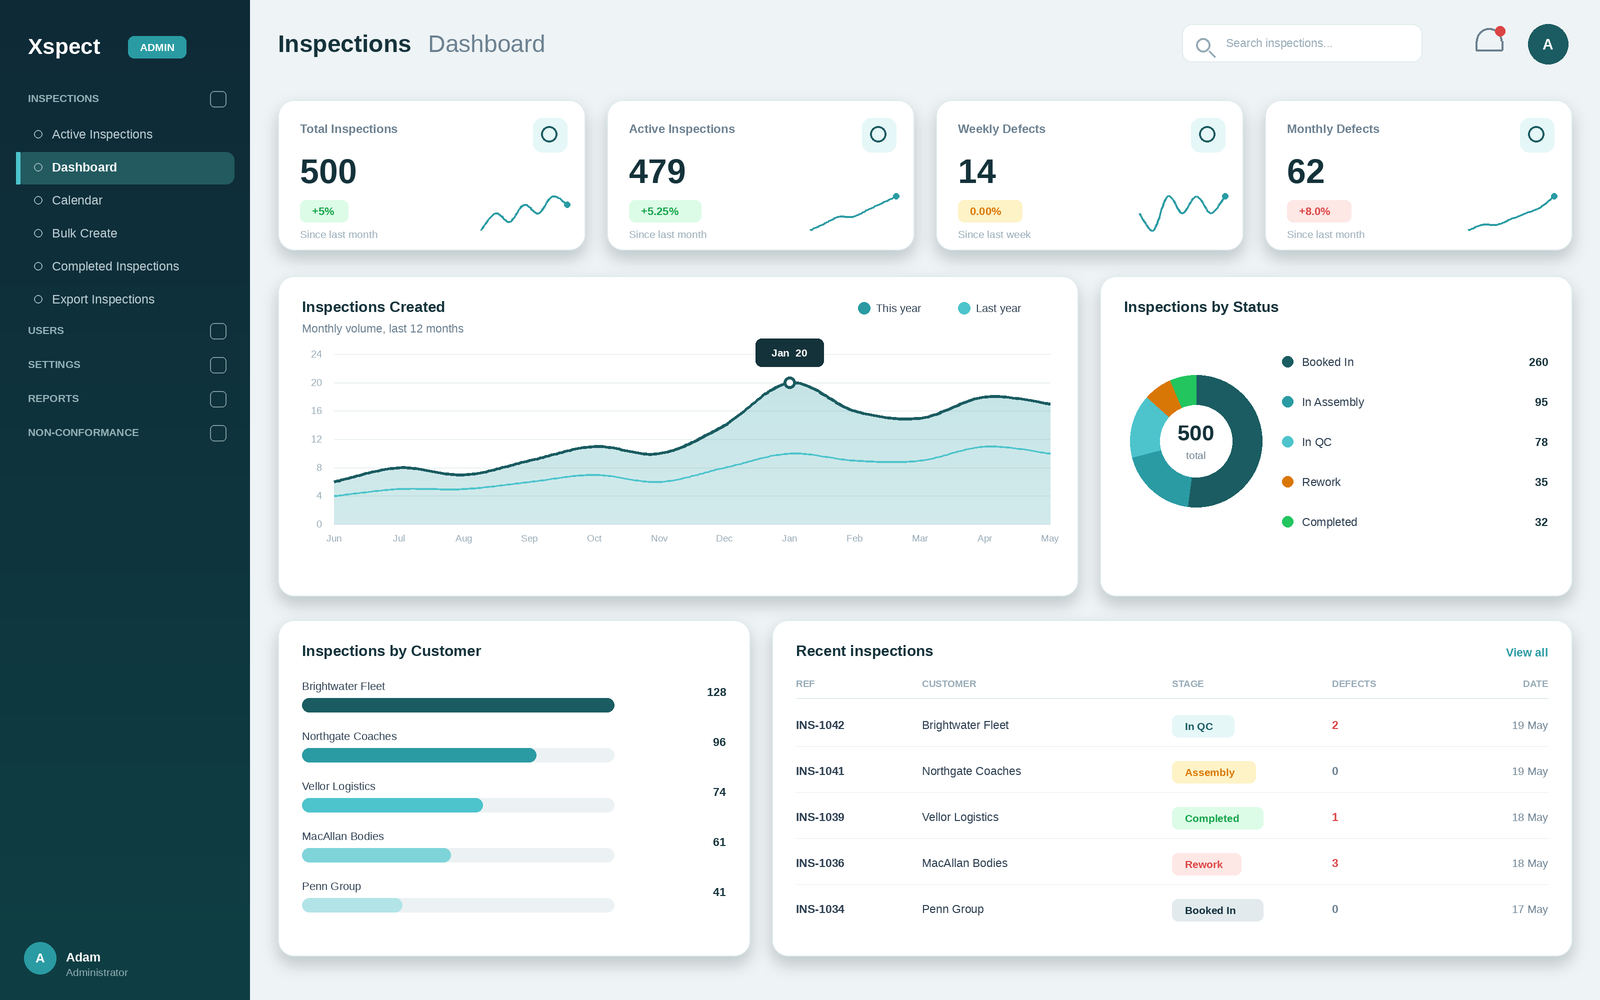The width and height of the screenshot is (1600, 1000).
Task: Click the Jan 20 chart data point
Action: (x=790, y=383)
